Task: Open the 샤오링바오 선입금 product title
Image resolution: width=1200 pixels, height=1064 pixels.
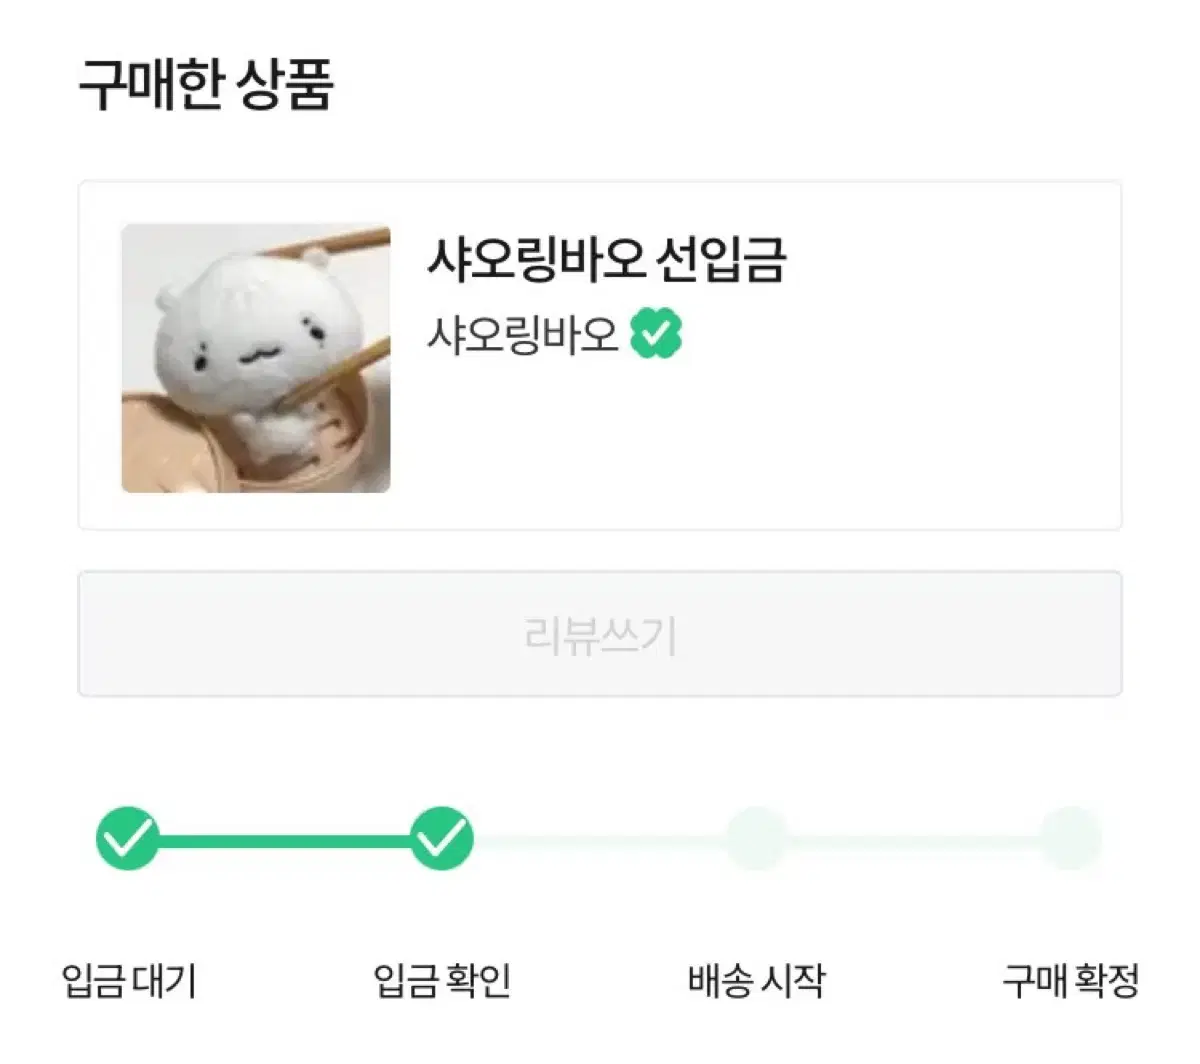Action: point(606,259)
